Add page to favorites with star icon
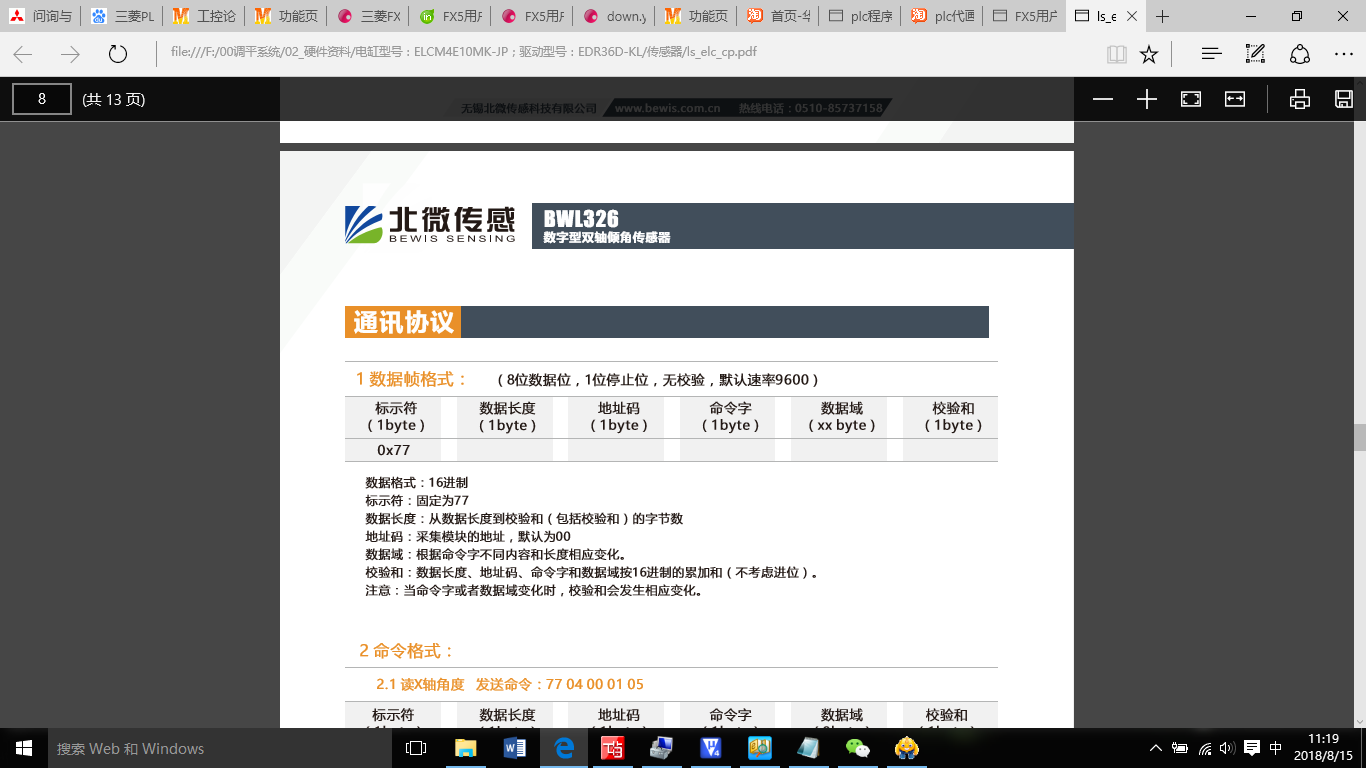1366x768 pixels. click(x=1149, y=54)
